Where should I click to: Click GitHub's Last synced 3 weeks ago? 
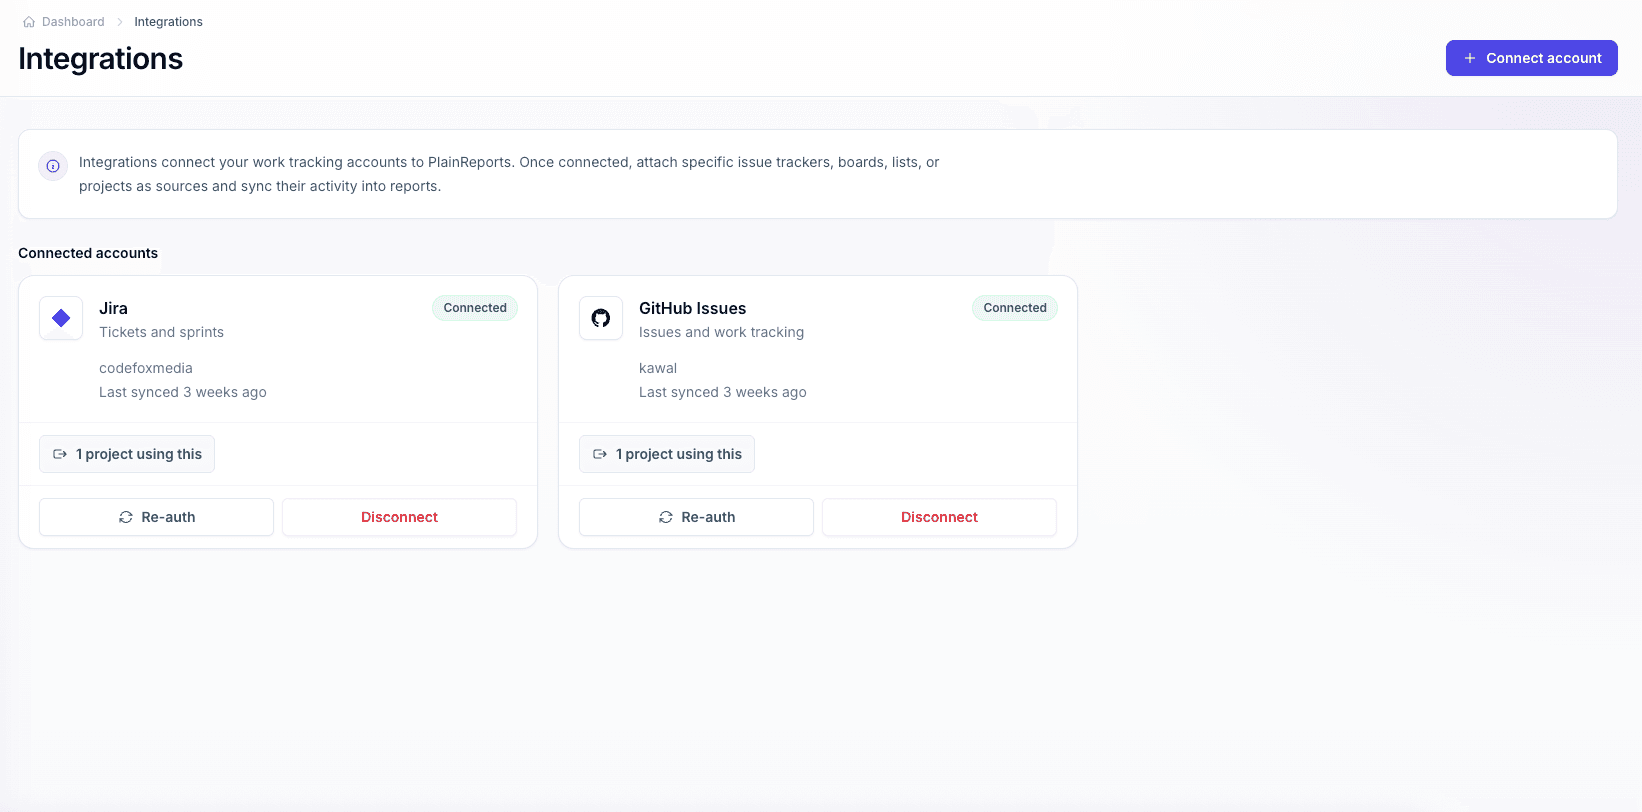(723, 392)
